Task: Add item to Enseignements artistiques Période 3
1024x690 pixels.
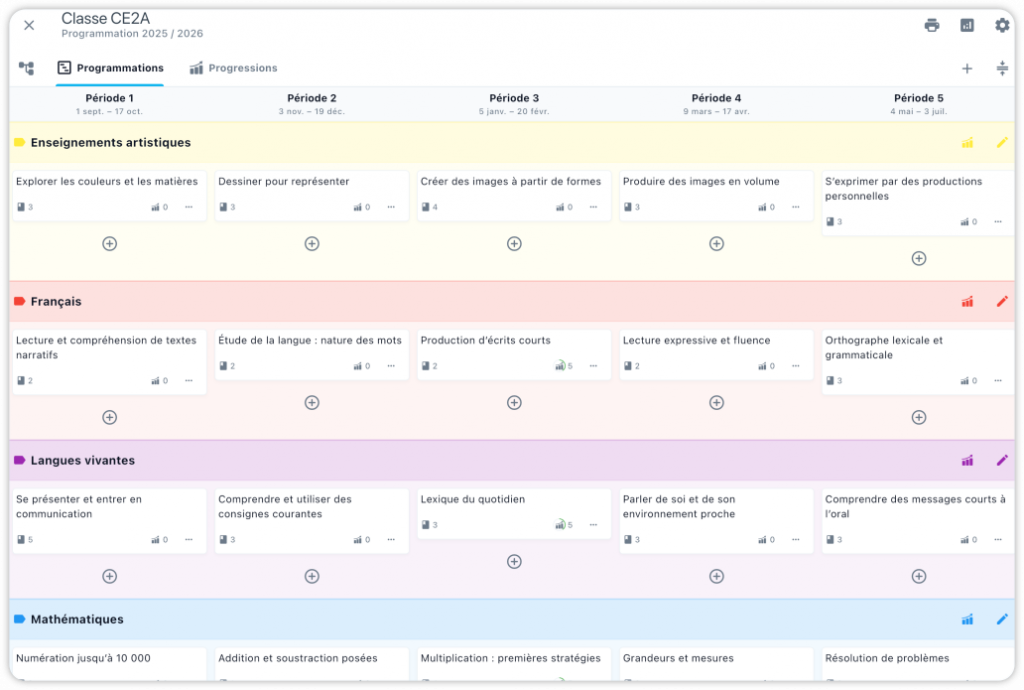Action: point(514,243)
